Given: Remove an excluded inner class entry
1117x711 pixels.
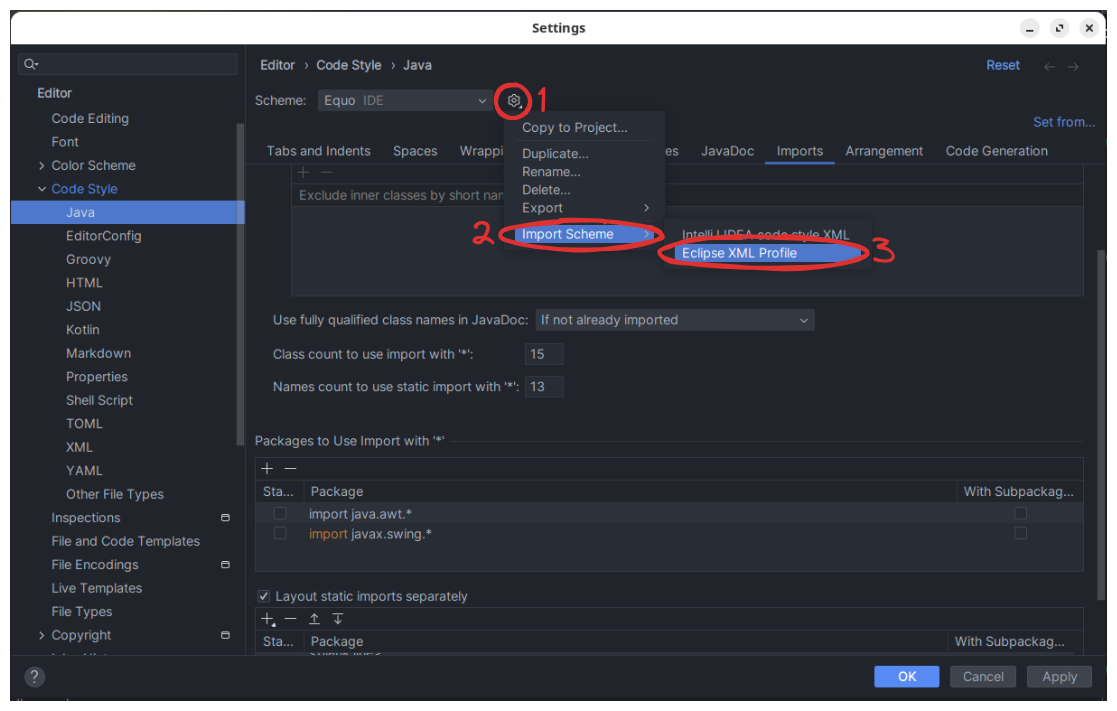Looking at the screenshot, I should 326,172.
